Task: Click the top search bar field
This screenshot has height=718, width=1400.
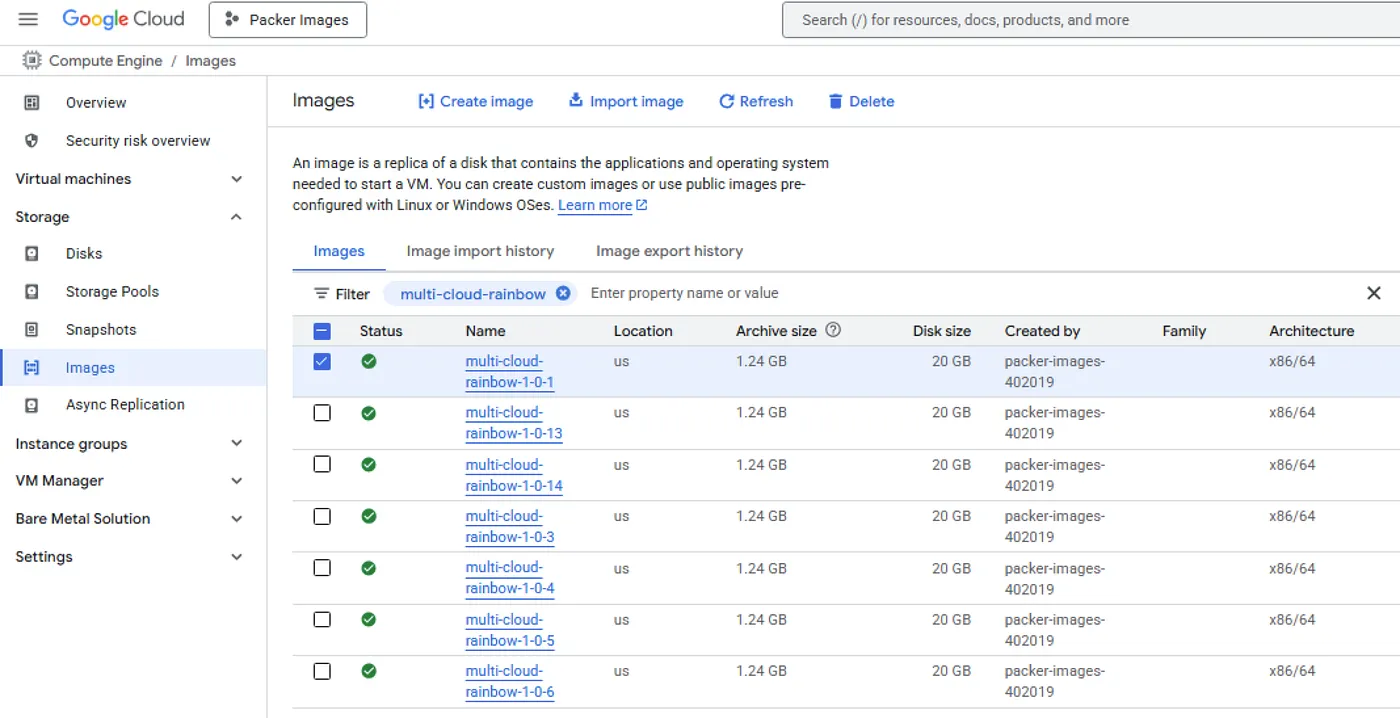Action: pyautogui.click(x=1090, y=20)
